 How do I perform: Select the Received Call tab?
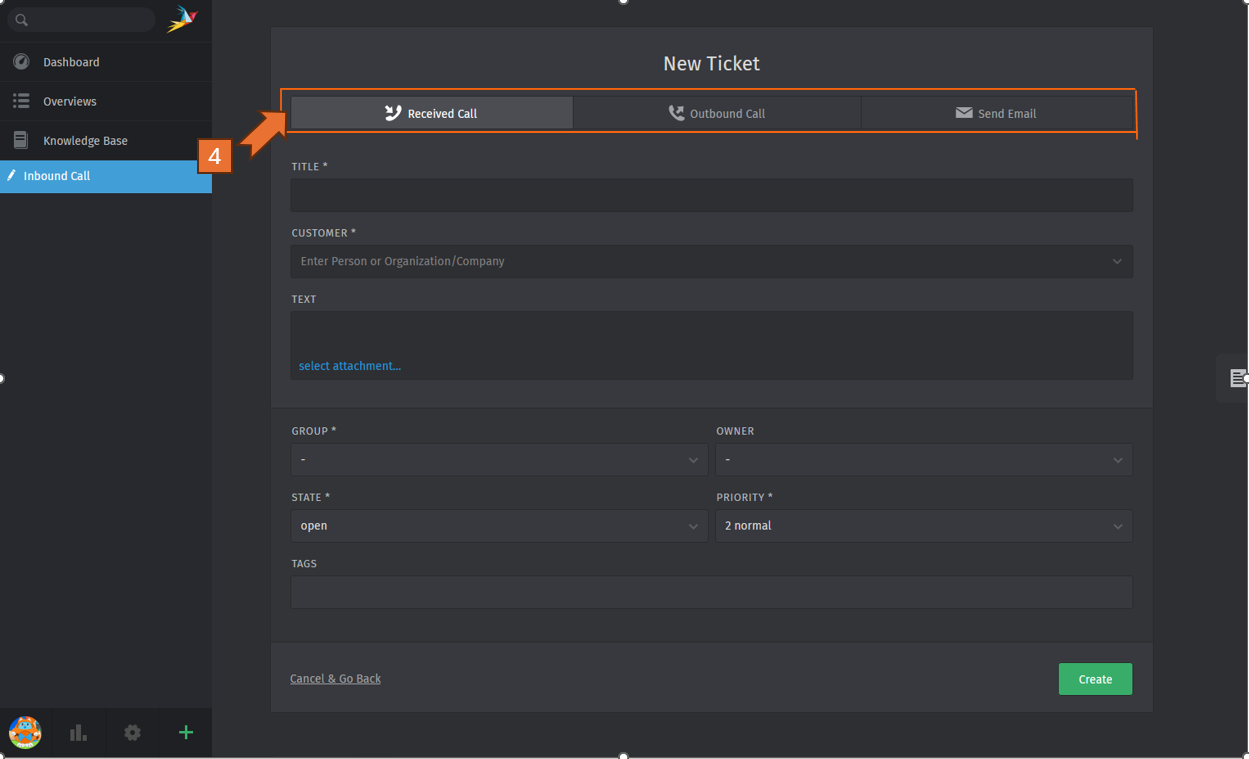(x=432, y=113)
